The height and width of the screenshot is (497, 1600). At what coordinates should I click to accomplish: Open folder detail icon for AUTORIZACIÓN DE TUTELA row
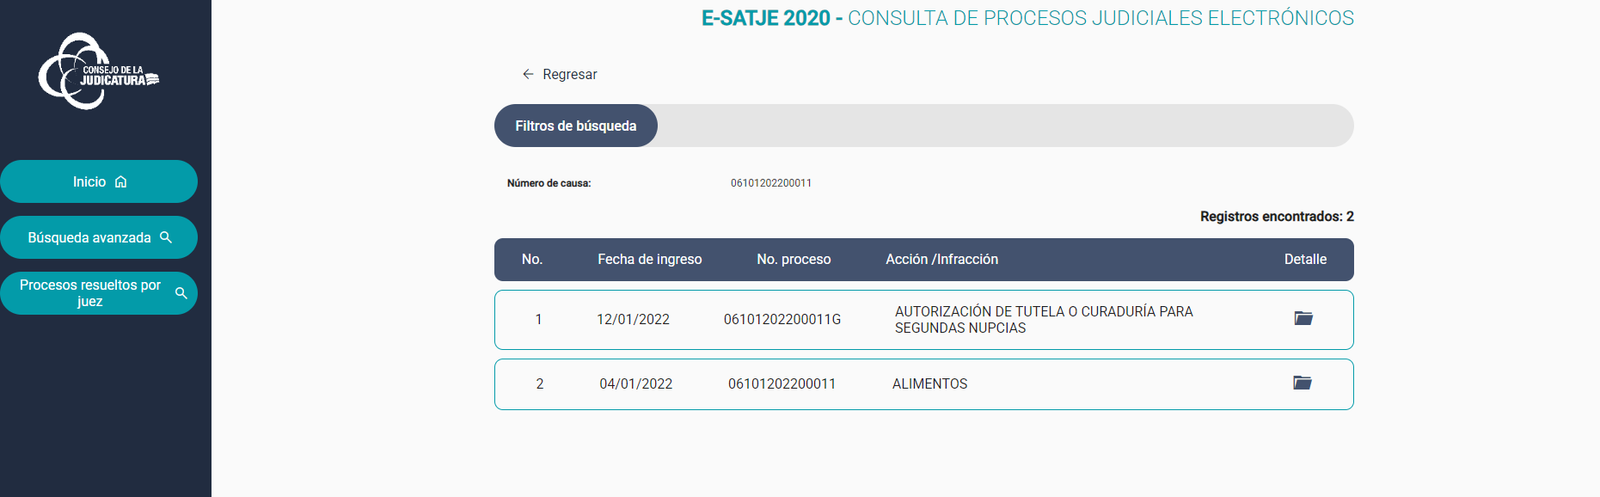(x=1303, y=318)
